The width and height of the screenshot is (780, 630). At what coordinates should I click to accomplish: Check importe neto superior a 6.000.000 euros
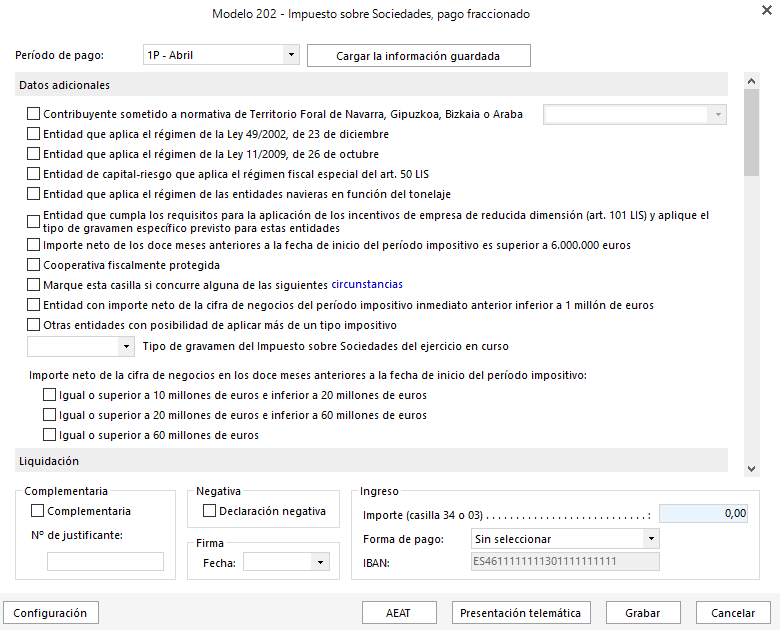click(x=33, y=245)
